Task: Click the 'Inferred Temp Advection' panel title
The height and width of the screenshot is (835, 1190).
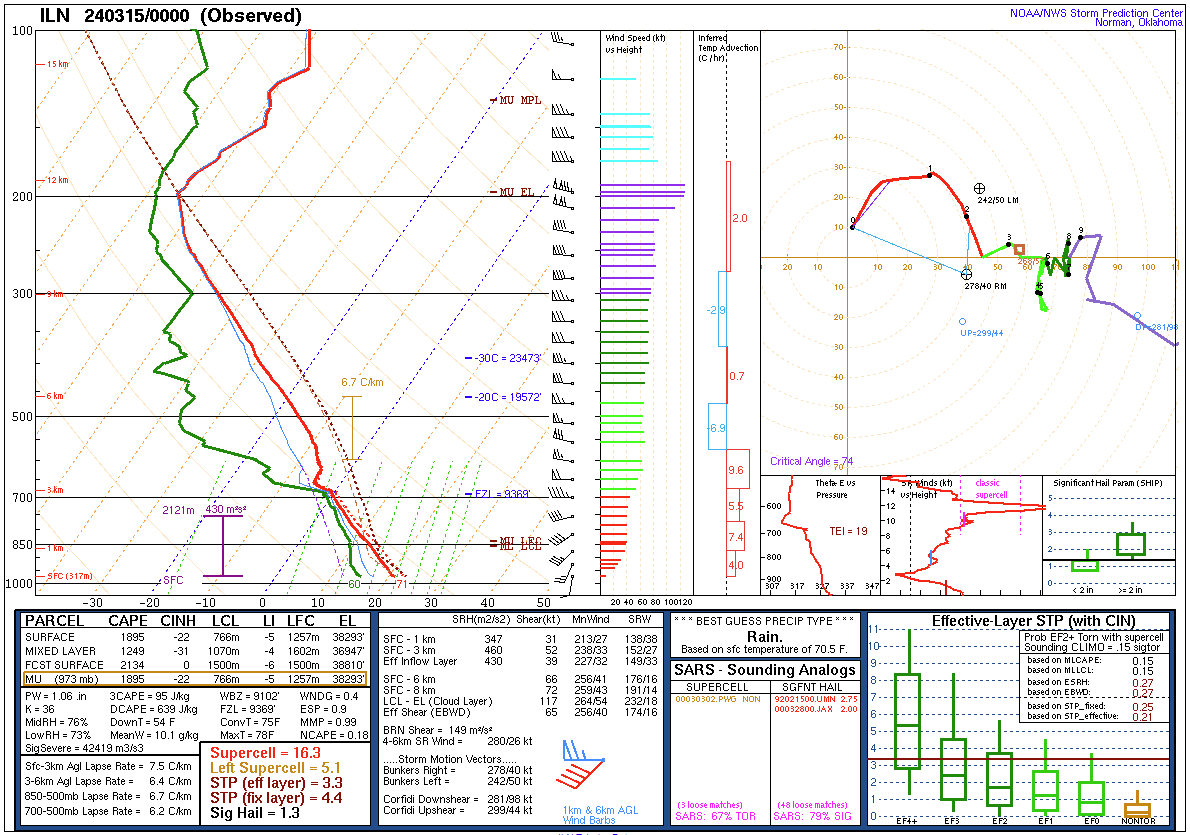Action: click(728, 47)
